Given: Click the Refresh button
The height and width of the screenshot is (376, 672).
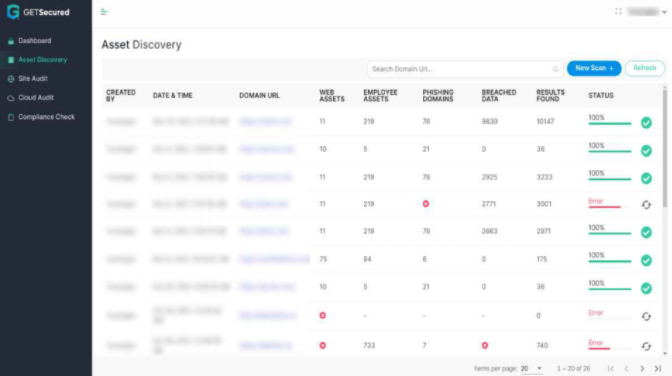Looking at the screenshot, I should 645,68.
